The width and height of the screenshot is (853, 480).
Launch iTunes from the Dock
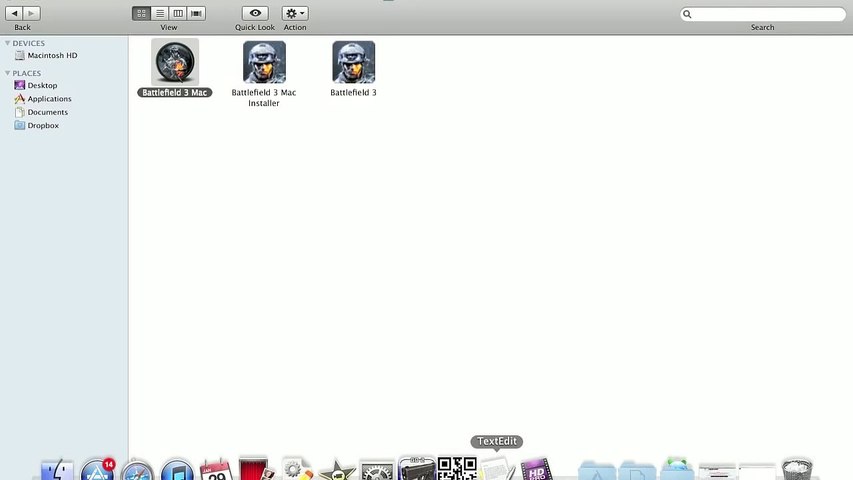click(177, 470)
